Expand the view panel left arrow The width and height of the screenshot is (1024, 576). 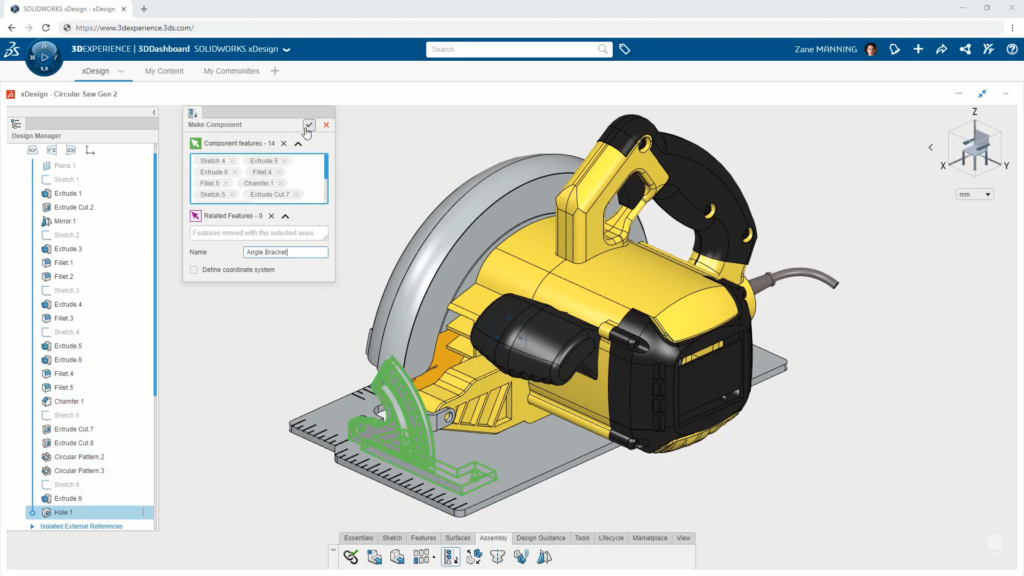pyautogui.click(x=931, y=148)
